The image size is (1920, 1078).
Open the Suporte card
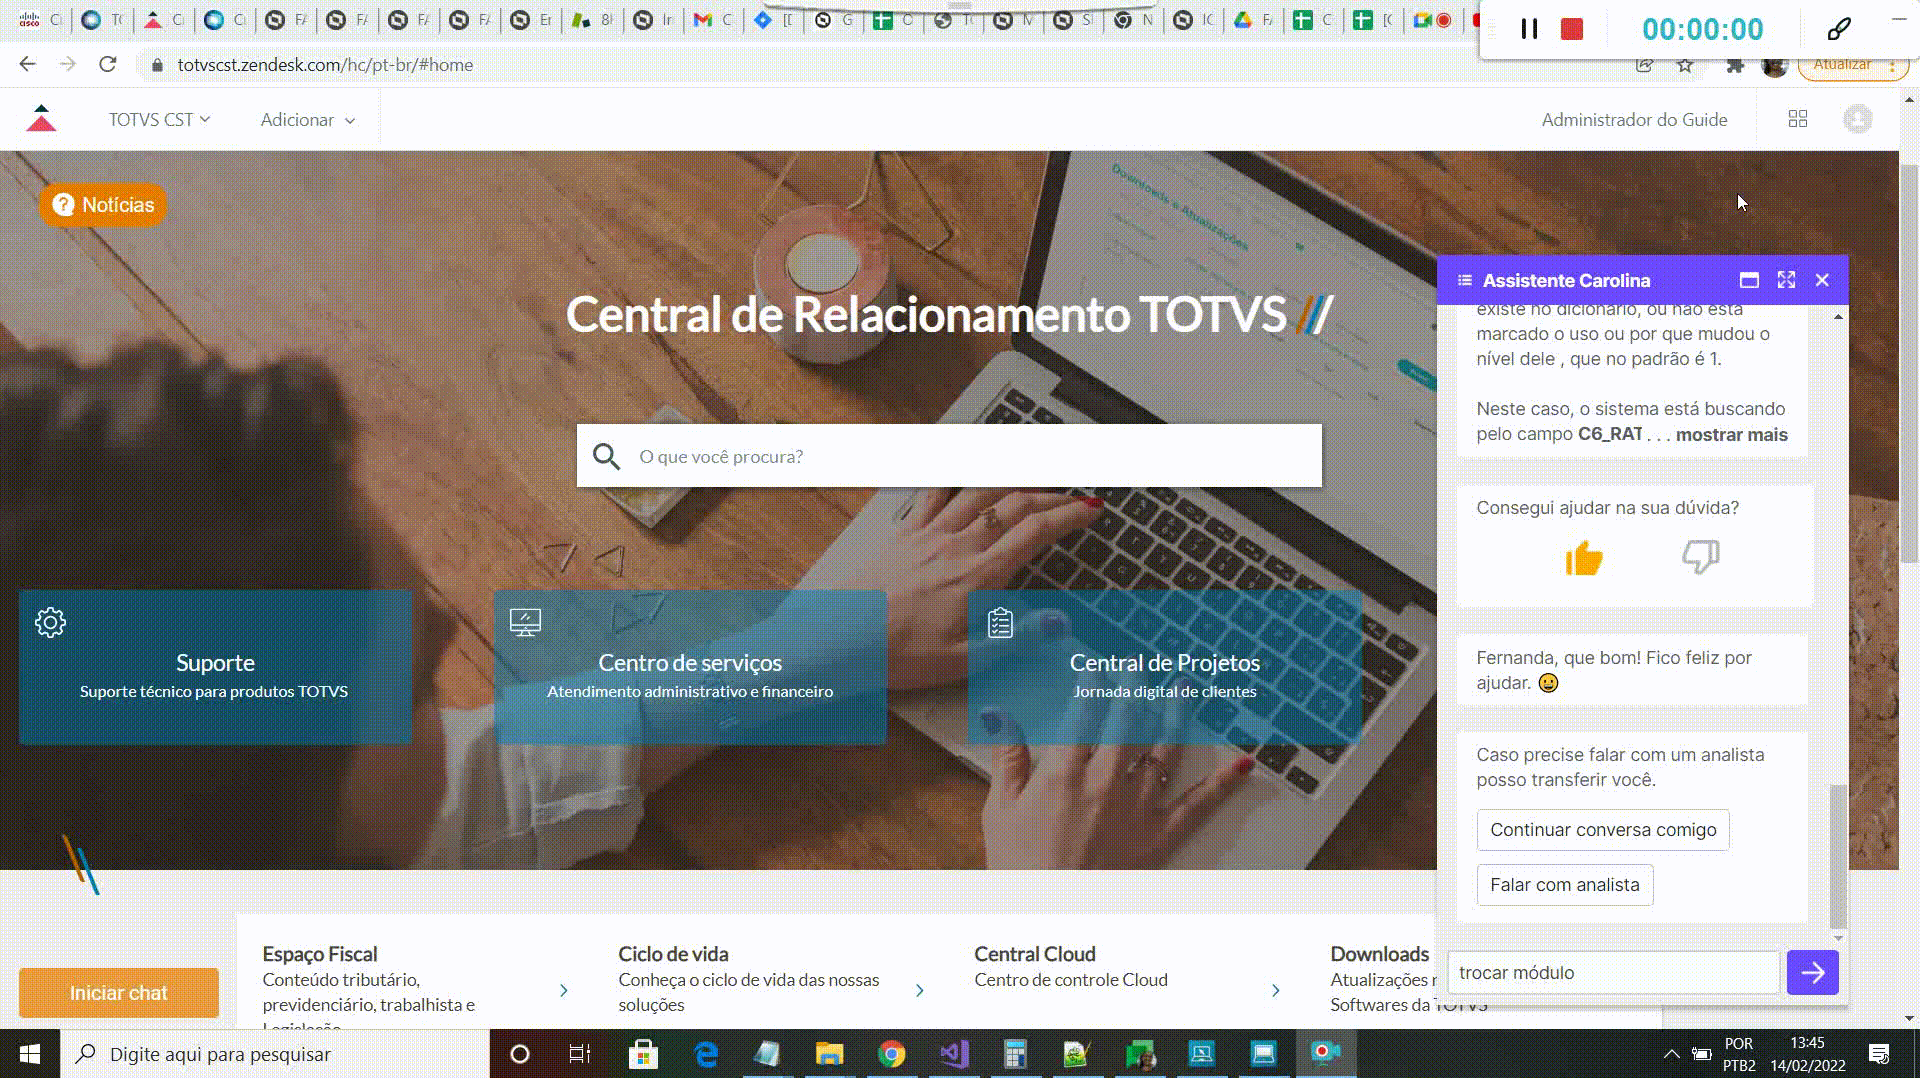pyautogui.click(x=215, y=666)
